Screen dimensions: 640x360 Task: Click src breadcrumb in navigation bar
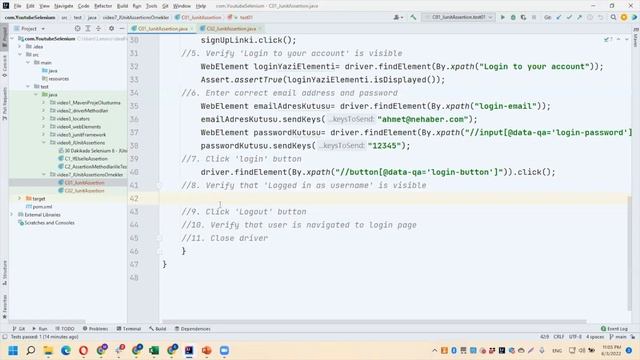64,18
